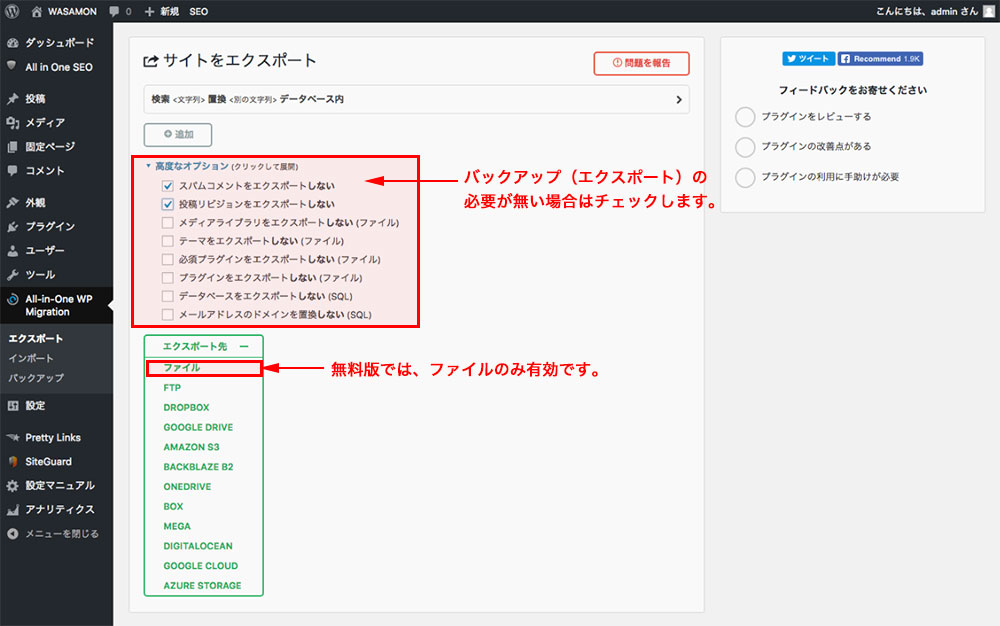Viewport: 1000px width, 626px height.
Task: Choose BACKBLAZE B2 as export destination
Action: coord(198,467)
